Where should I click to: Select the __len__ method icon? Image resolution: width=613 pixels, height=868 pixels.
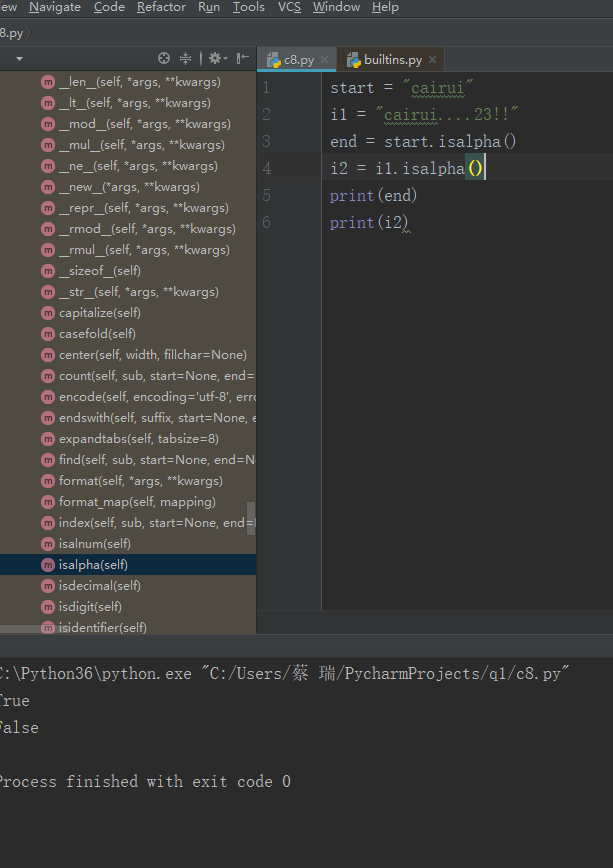[x=48, y=82]
